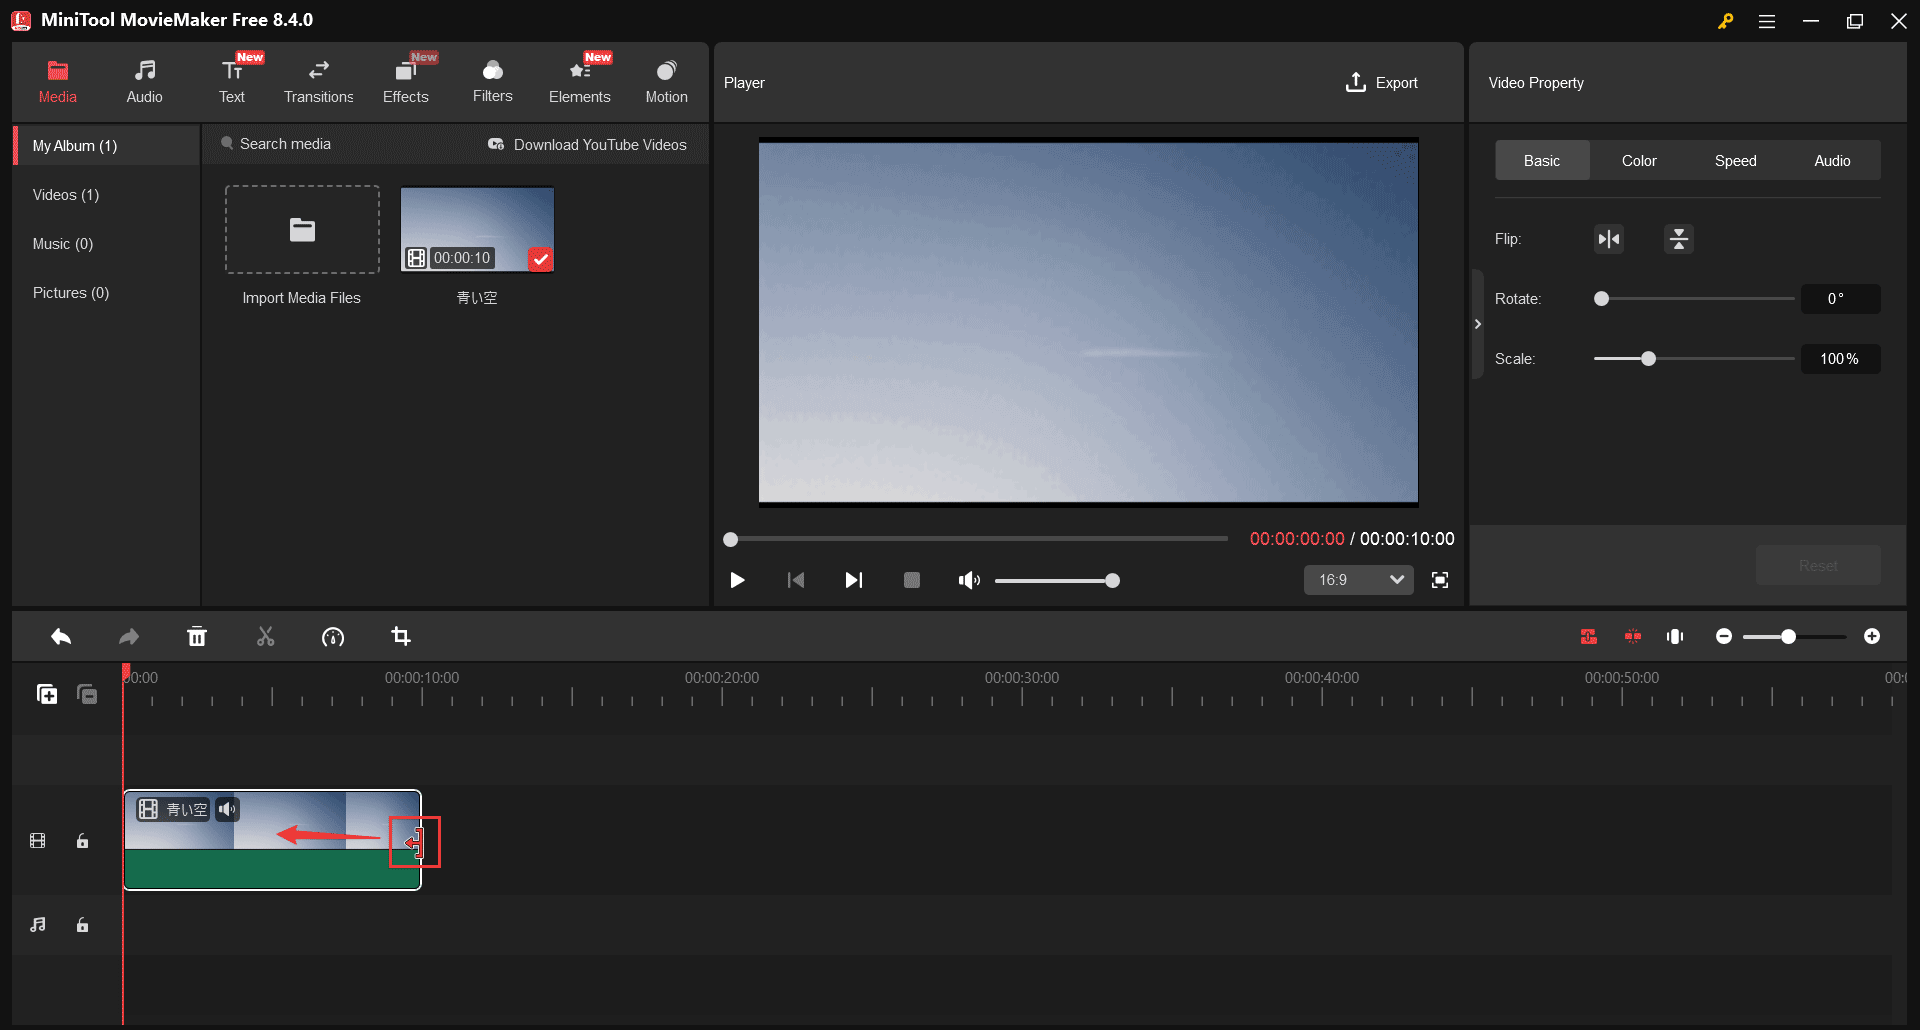Flip the video horizontally

[1608, 239]
